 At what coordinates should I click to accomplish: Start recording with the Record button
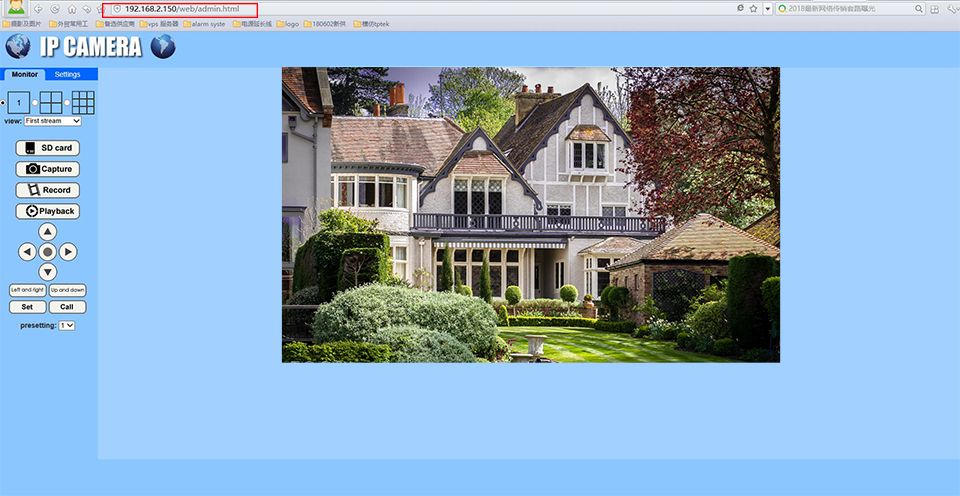48,190
